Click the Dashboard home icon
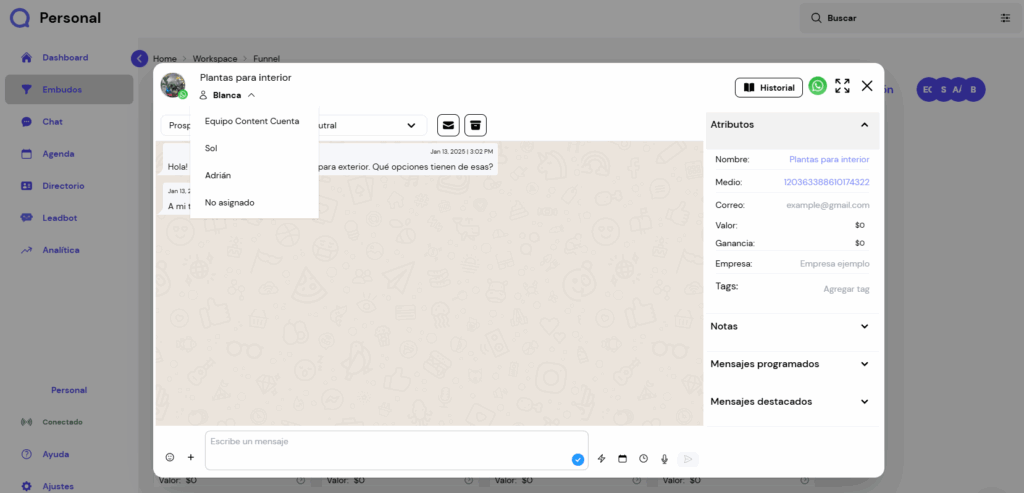 pos(26,57)
